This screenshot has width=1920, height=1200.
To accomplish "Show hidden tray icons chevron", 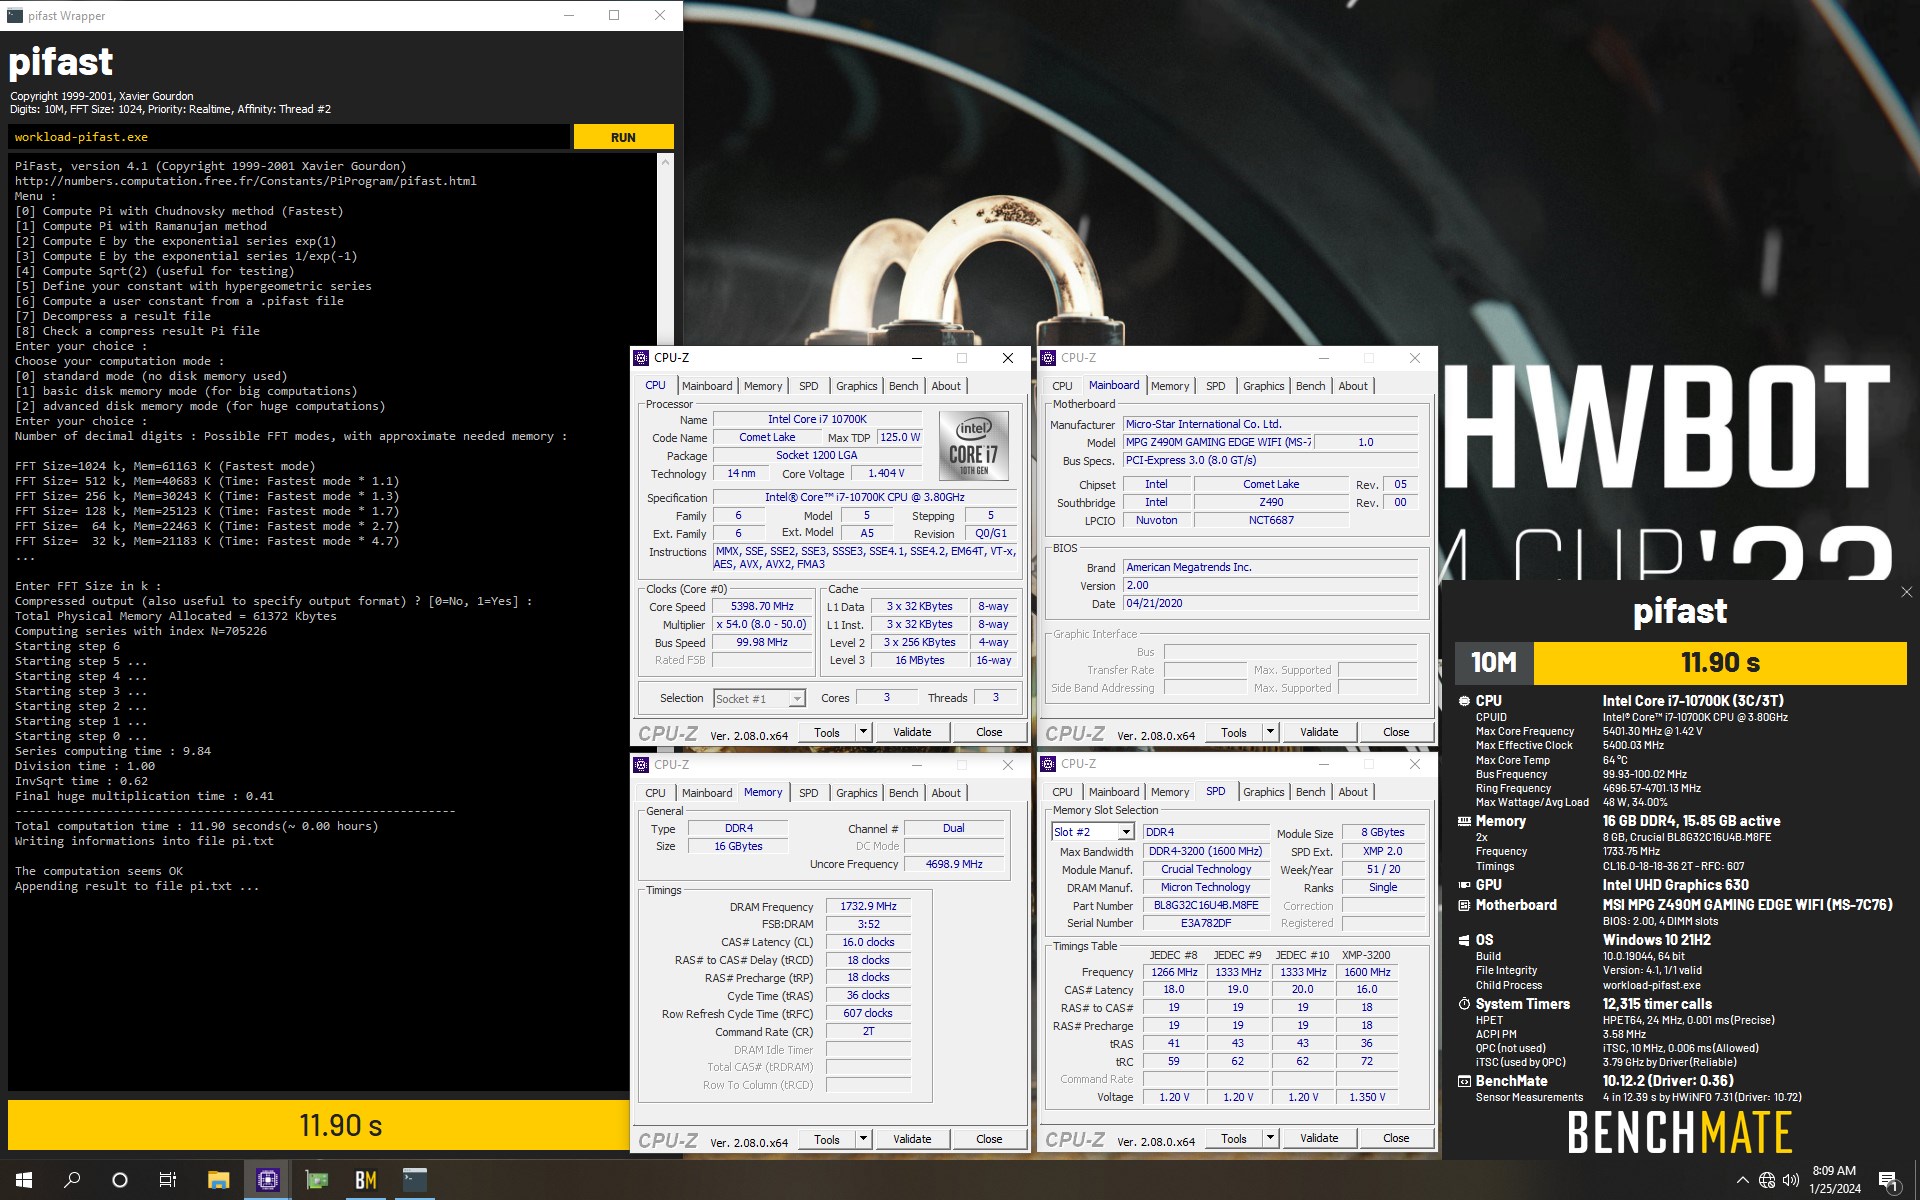I will pyautogui.click(x=1742, y=1180).
